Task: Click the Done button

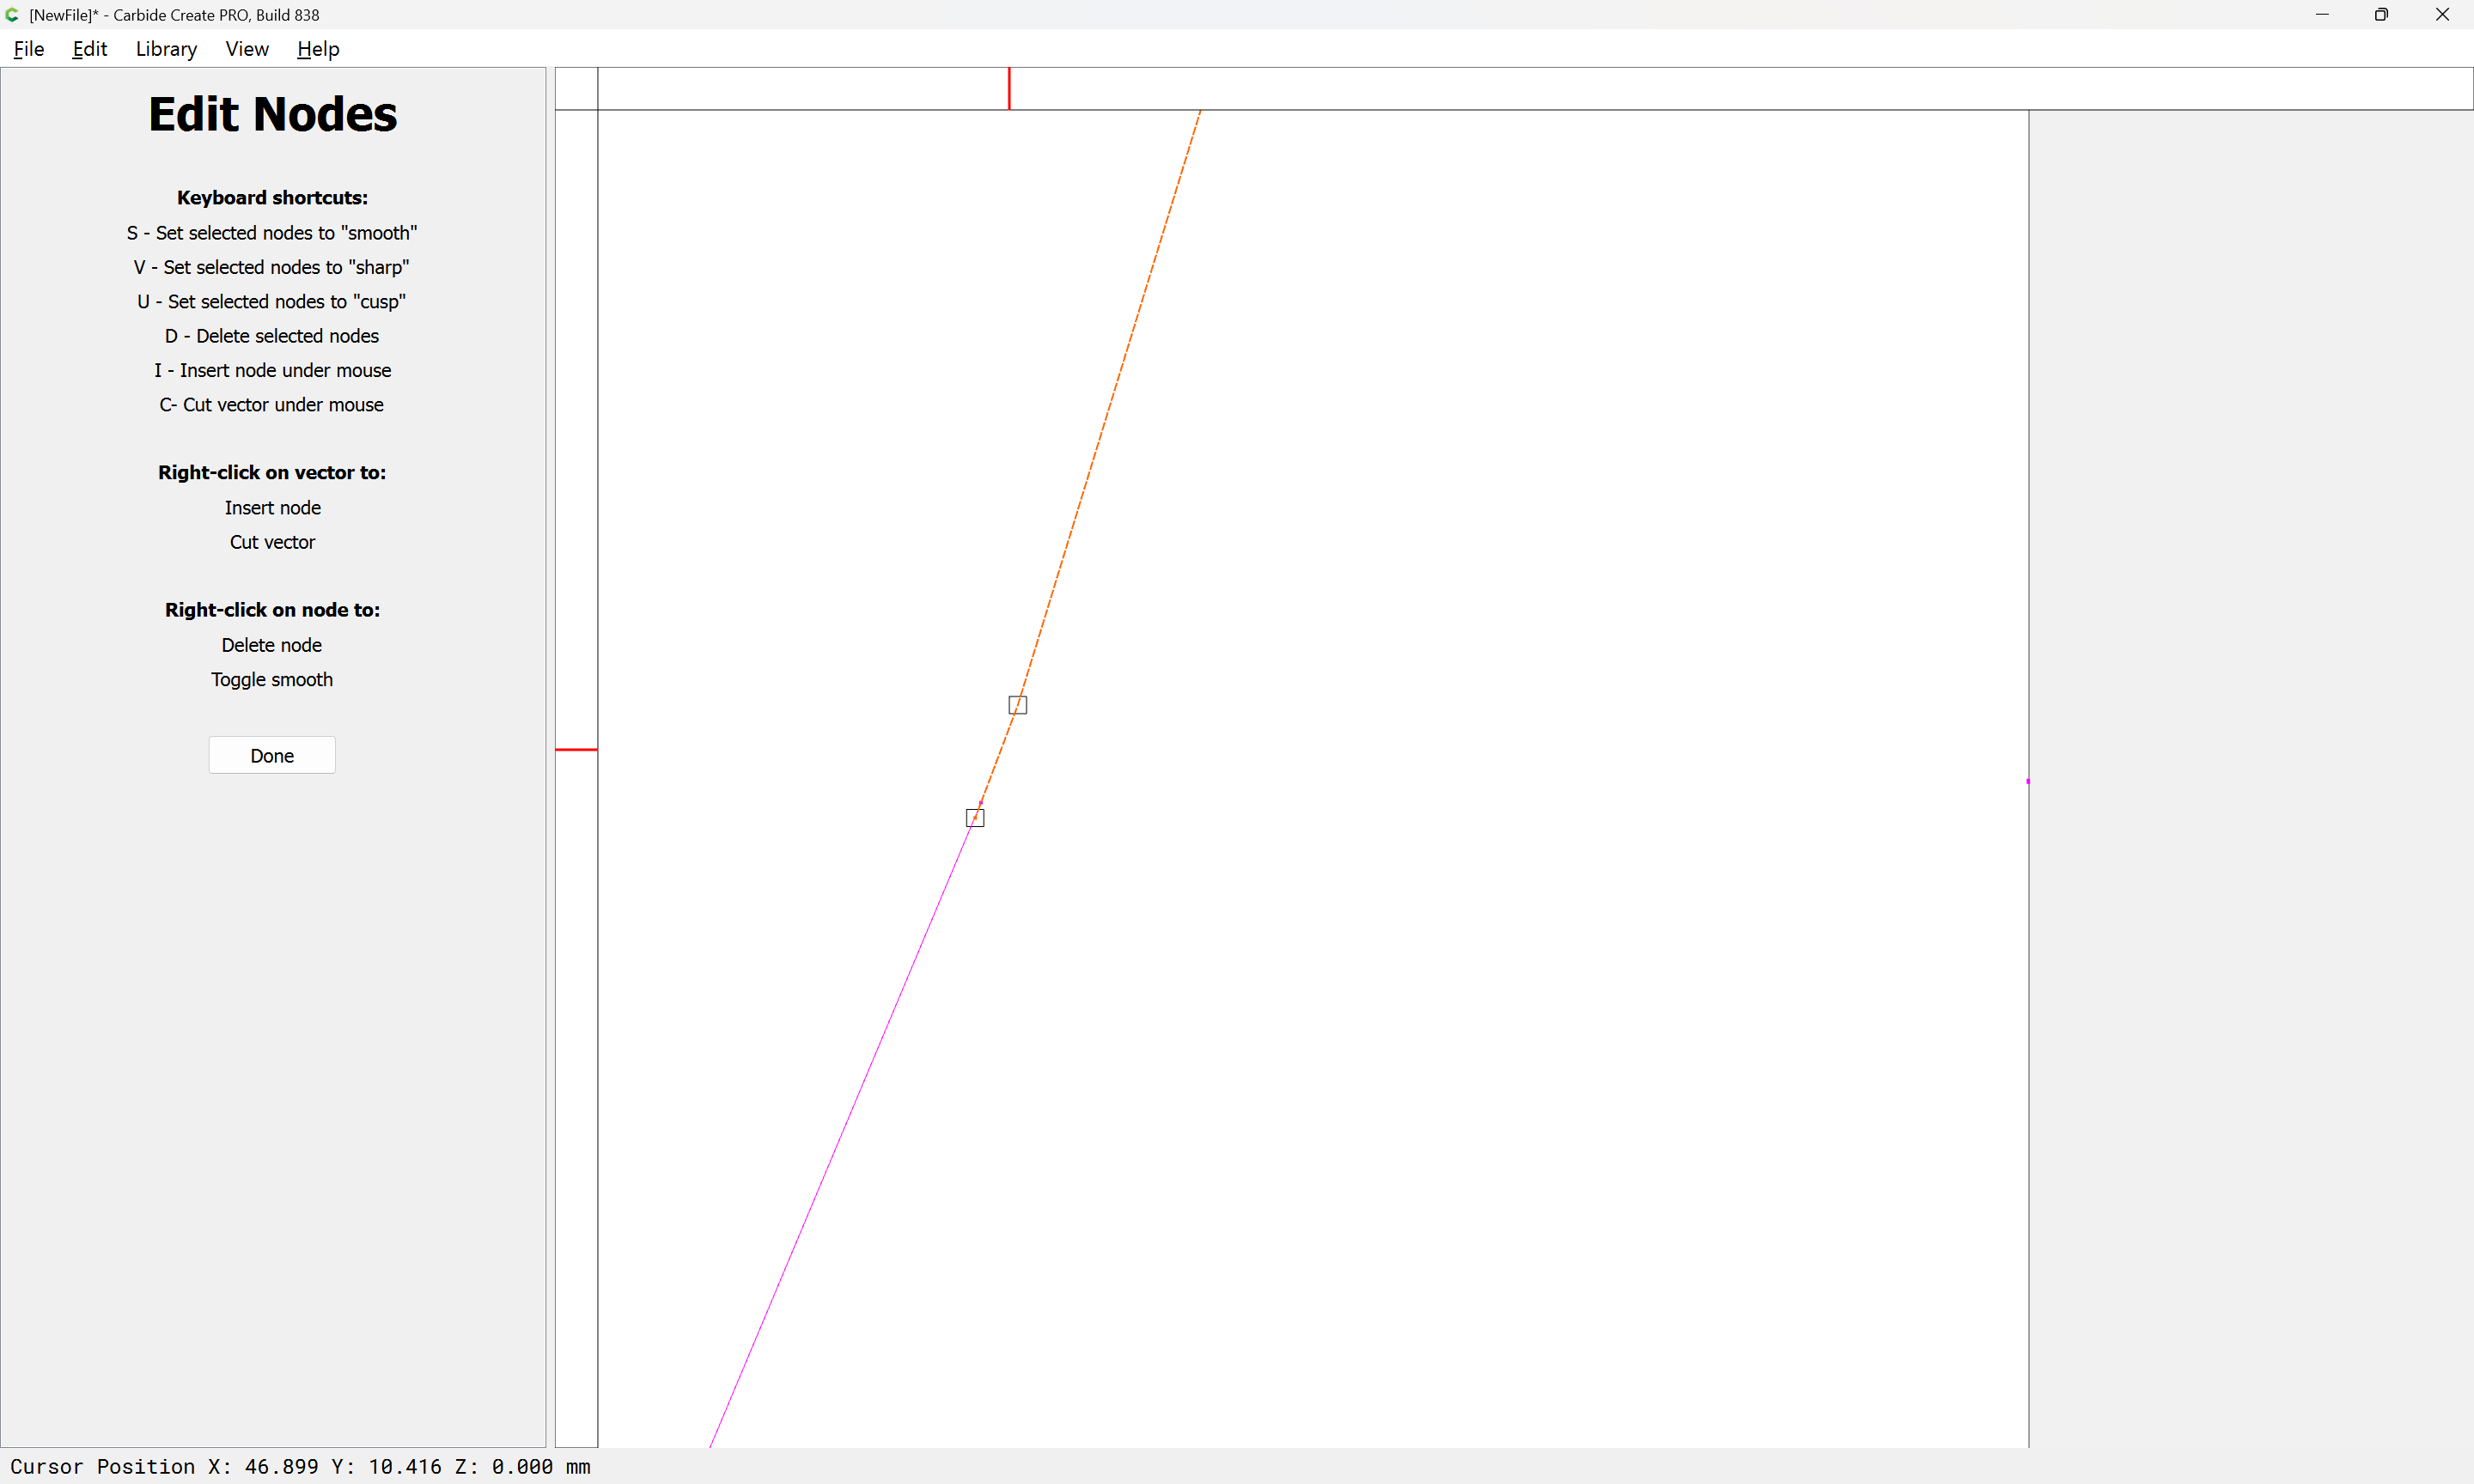Action: point(272,756)
